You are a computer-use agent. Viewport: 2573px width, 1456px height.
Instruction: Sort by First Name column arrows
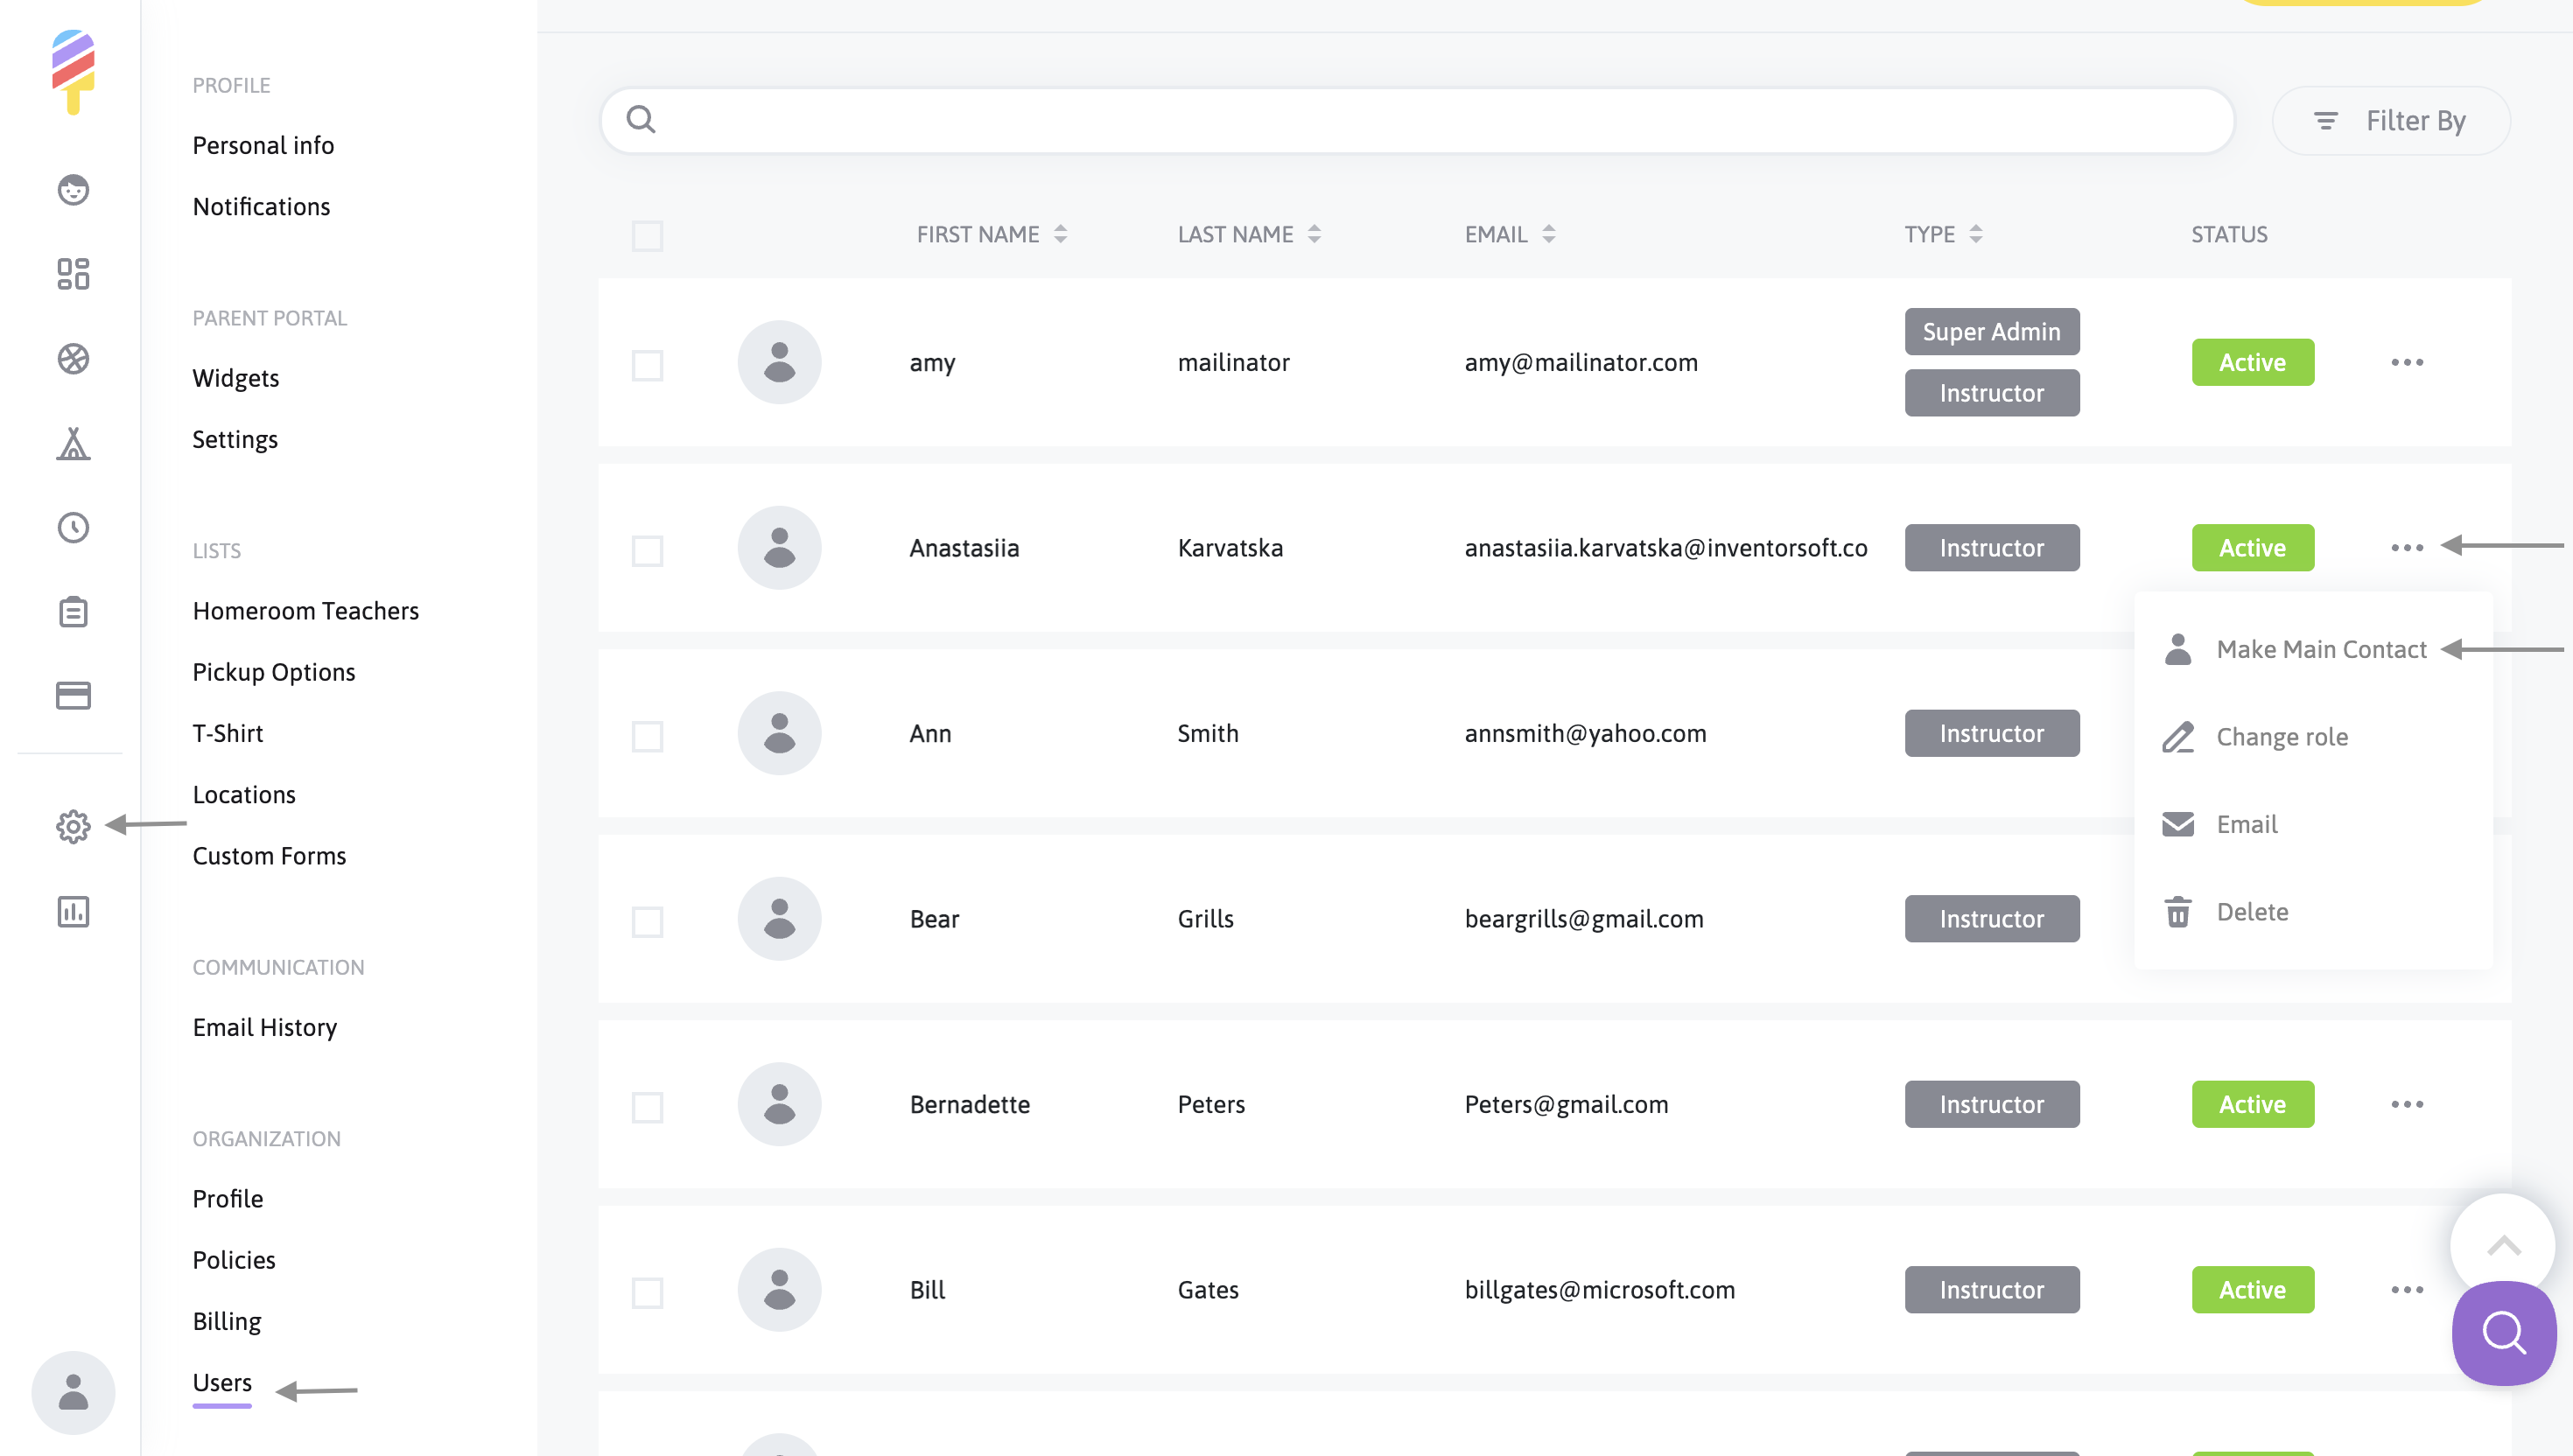pyautogui.click(x=1060, y=234)
